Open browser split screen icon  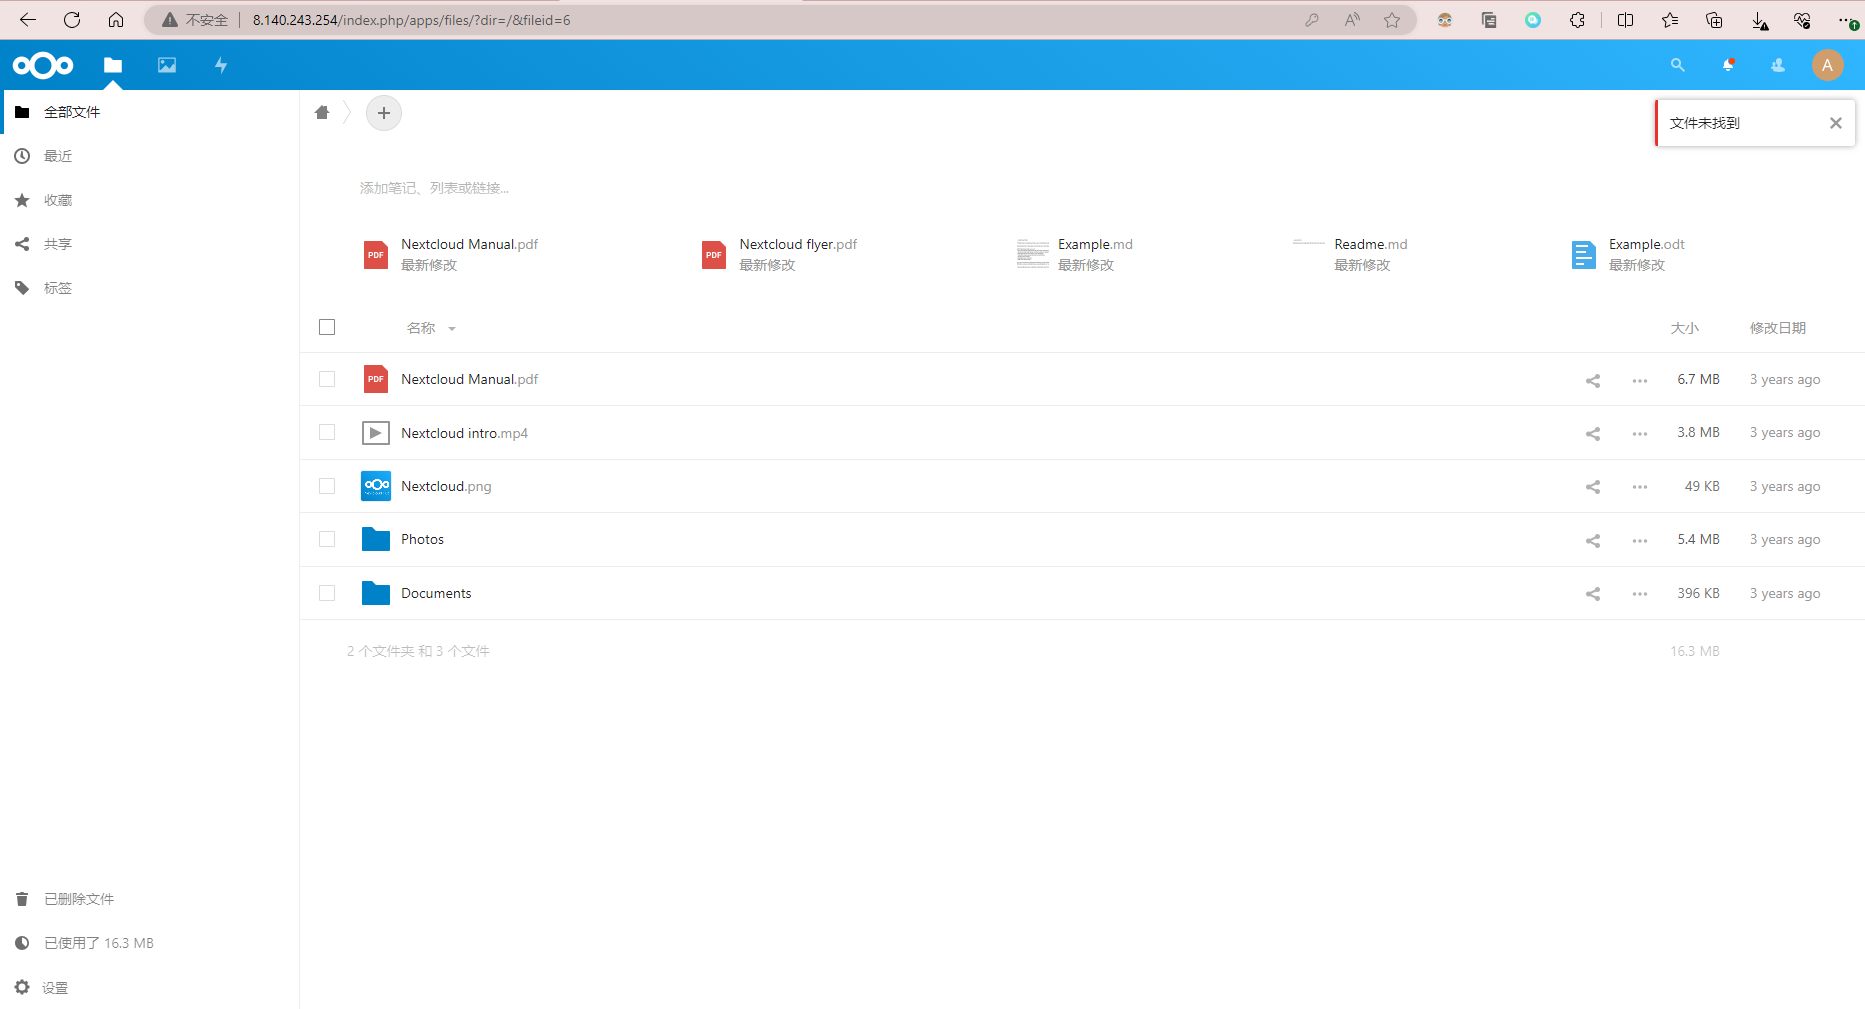(x=1626, y=20)
